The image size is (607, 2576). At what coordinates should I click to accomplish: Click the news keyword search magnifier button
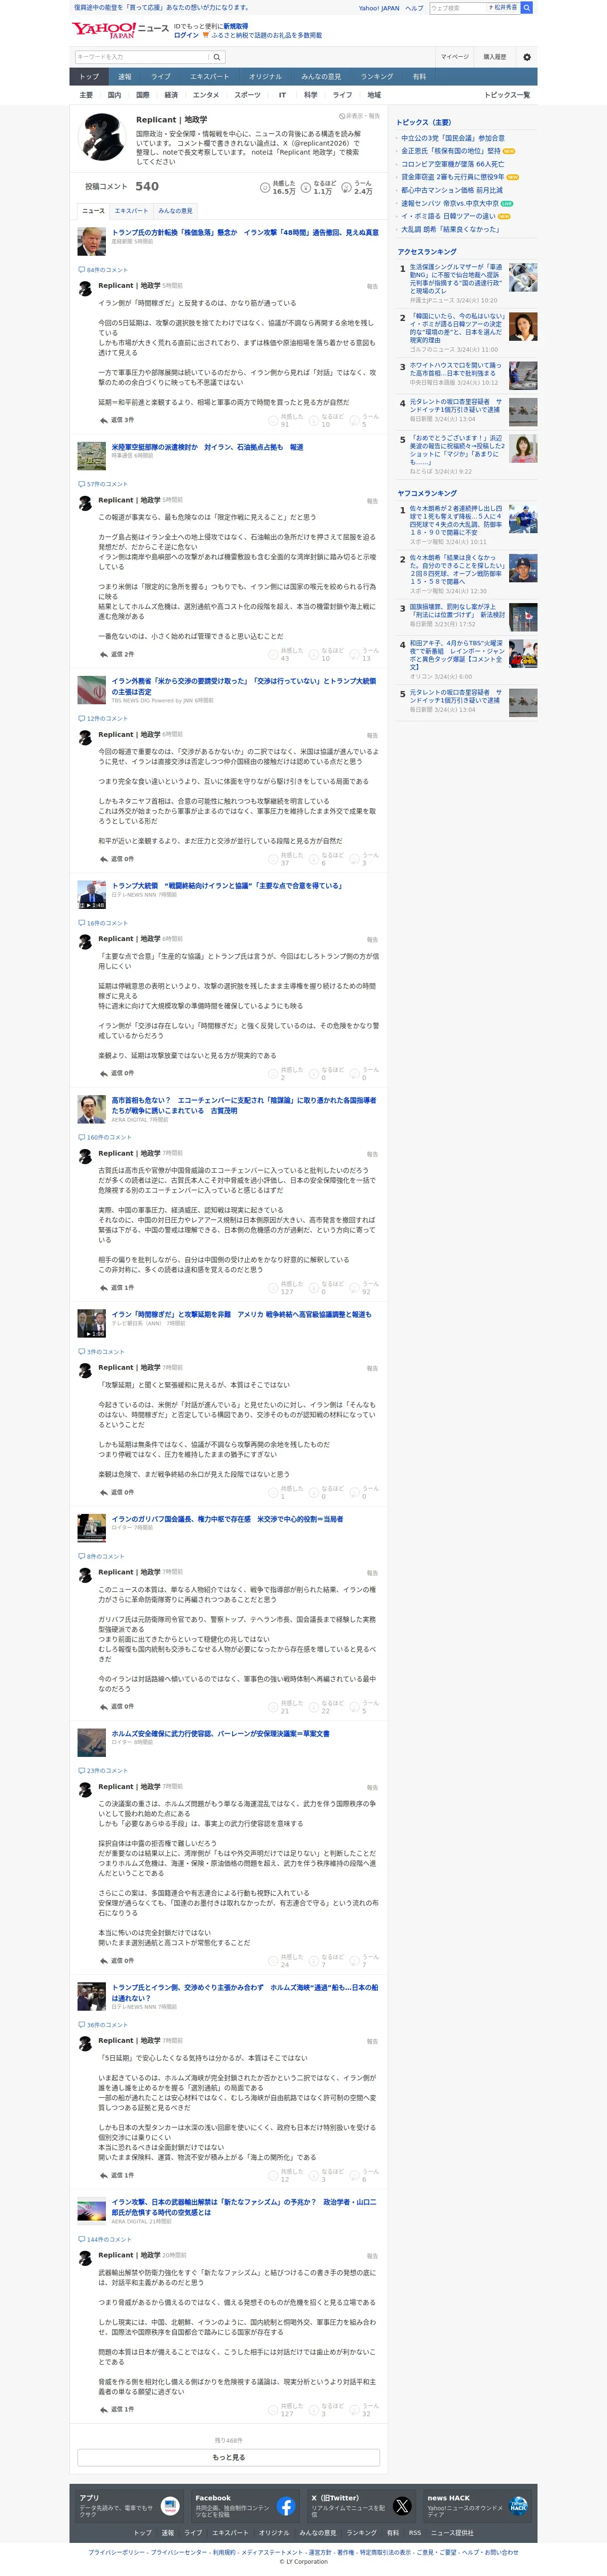[217, 57]
